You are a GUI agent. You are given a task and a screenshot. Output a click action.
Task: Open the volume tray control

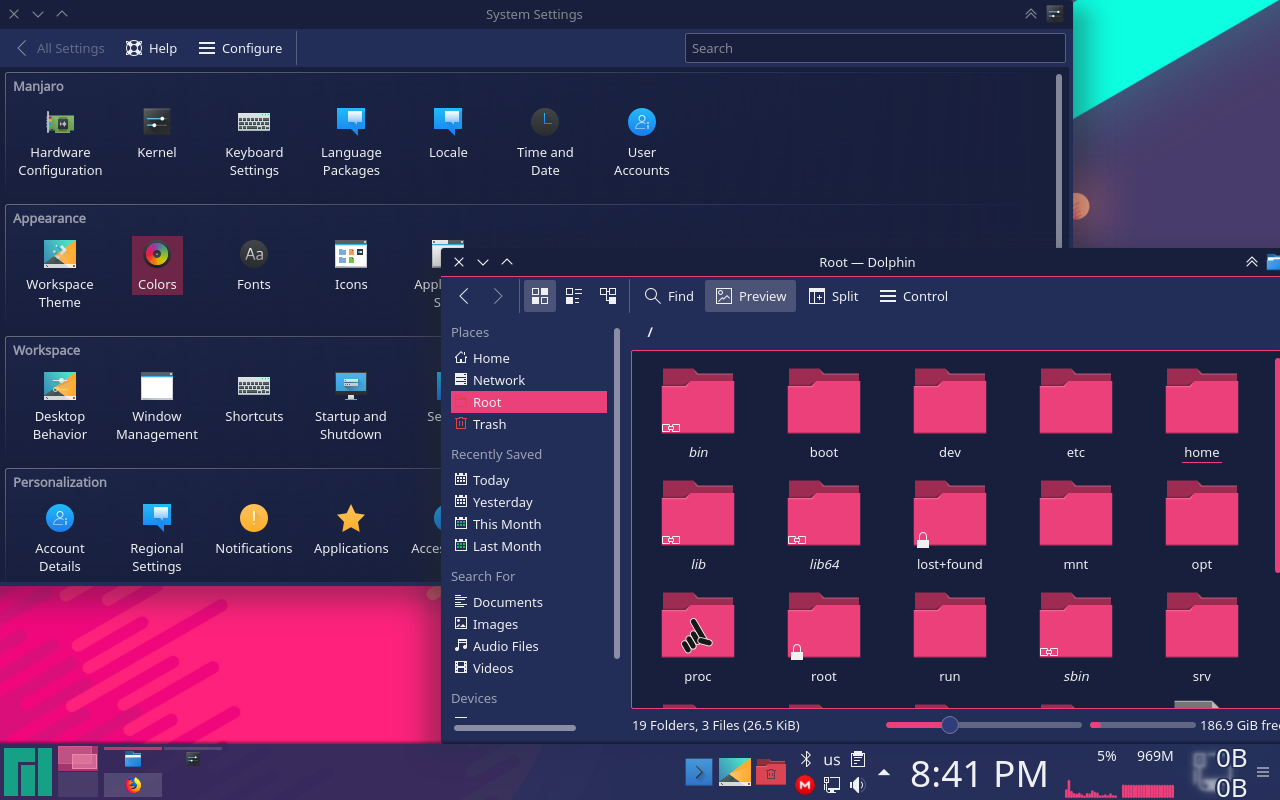[857, 785]
